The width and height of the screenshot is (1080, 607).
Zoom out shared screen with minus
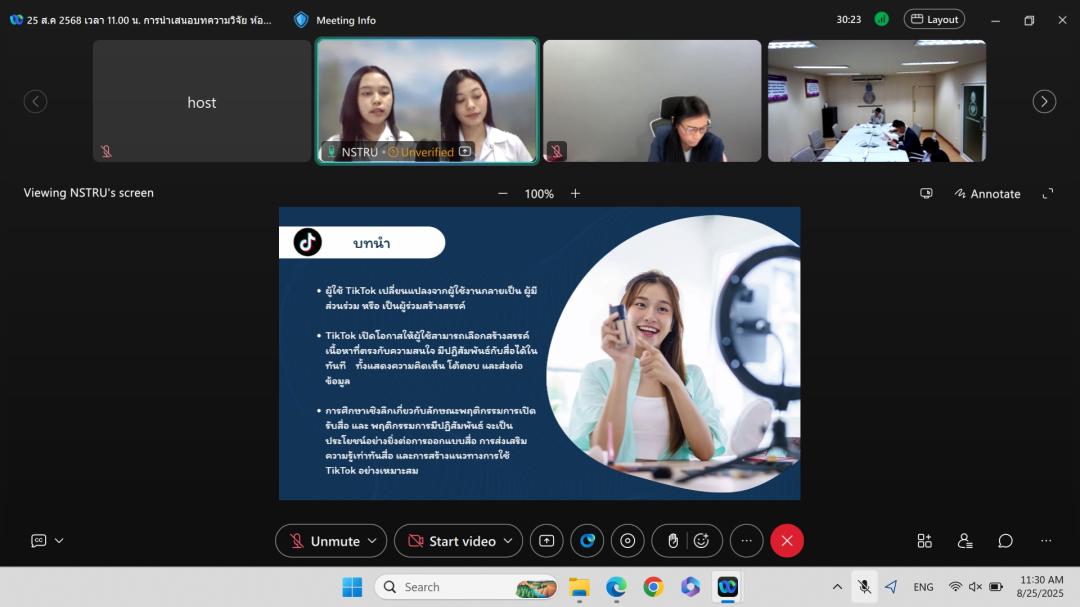point(503,194)
